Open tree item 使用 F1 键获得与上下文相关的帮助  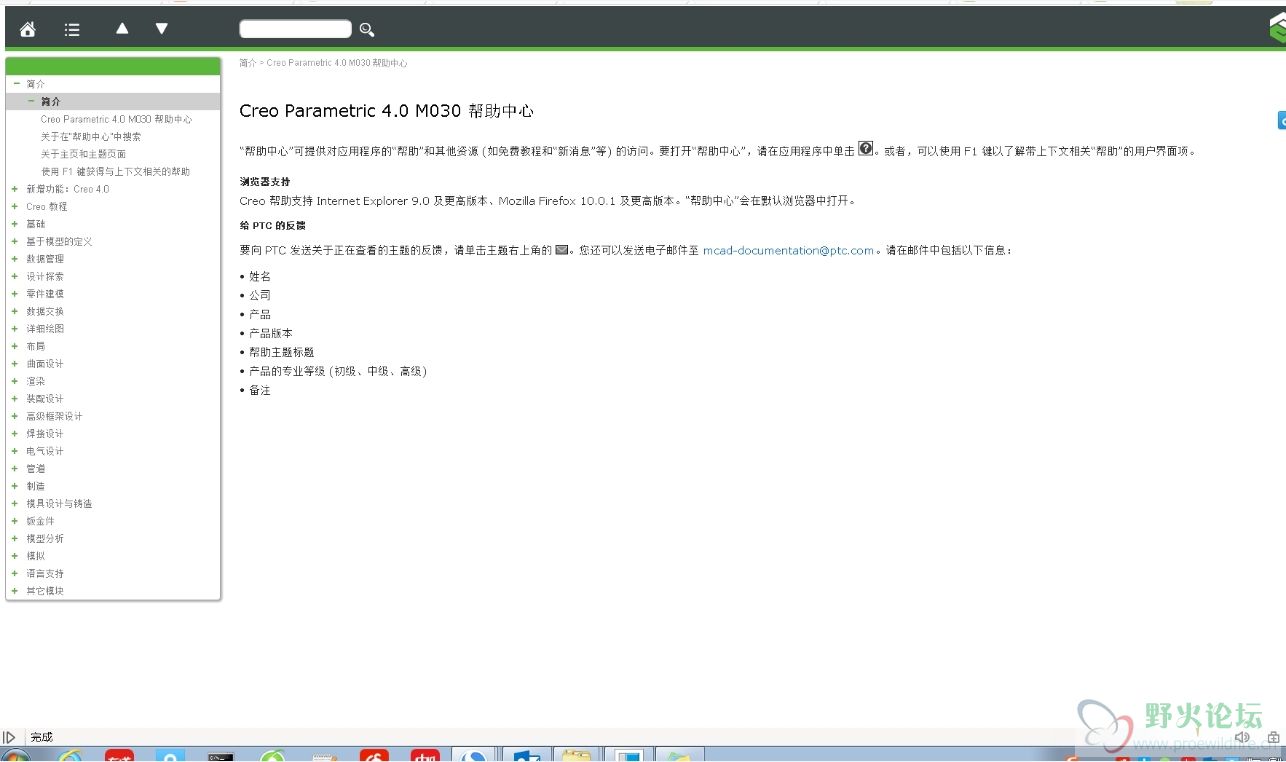[115, 171]
